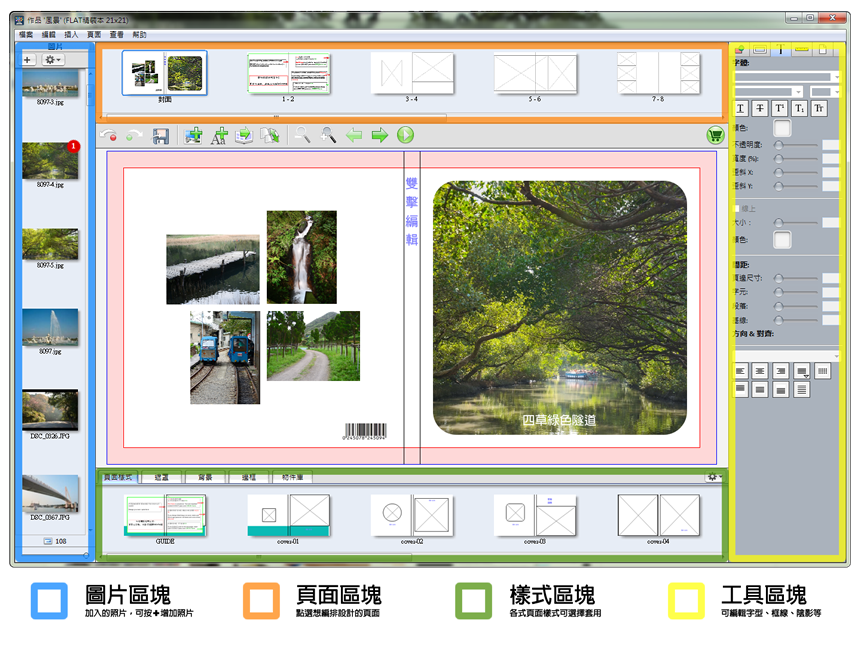Add a text box with the Aa plus icon
Image resolution: width=860 pixels, height=646 pixels.
pos(219,135)
